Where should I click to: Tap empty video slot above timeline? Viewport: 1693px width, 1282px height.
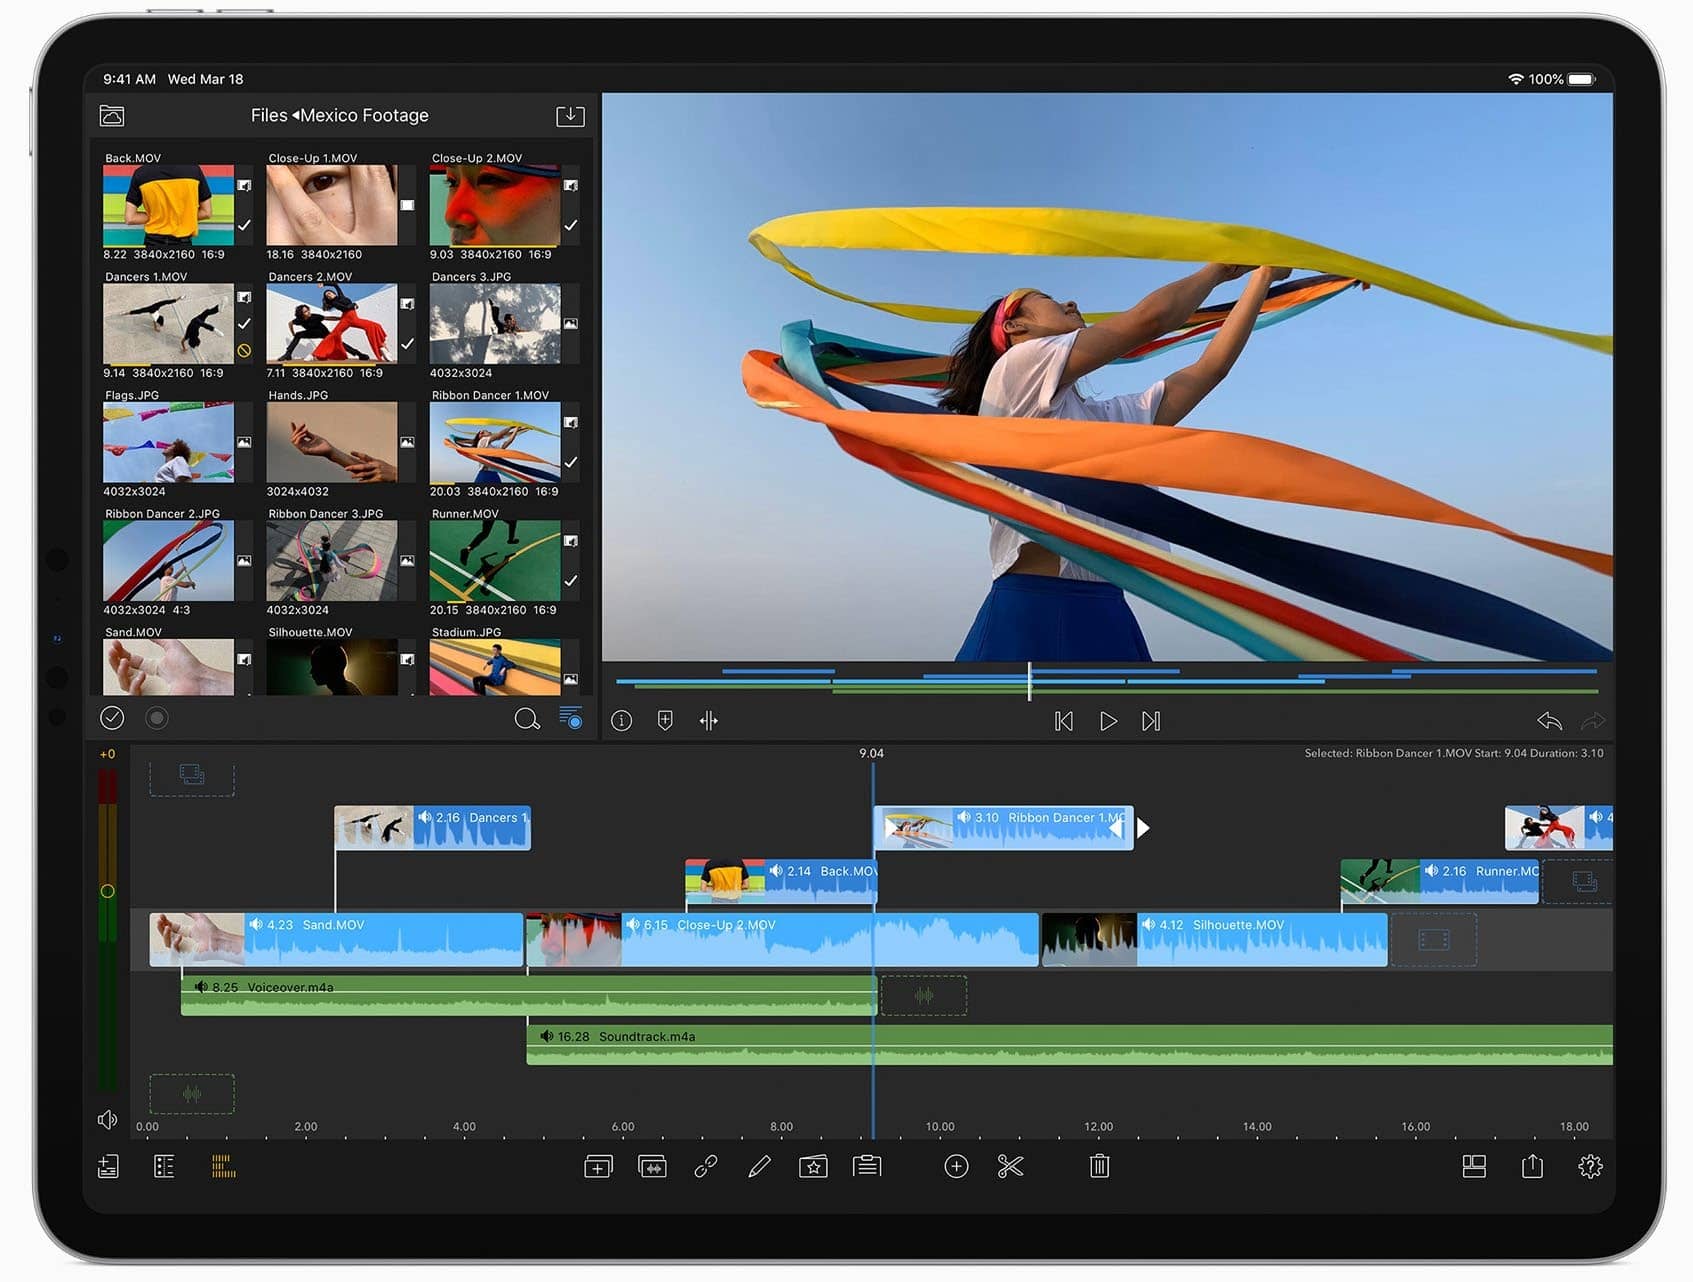pyautogui.click(x=192, y=776)
